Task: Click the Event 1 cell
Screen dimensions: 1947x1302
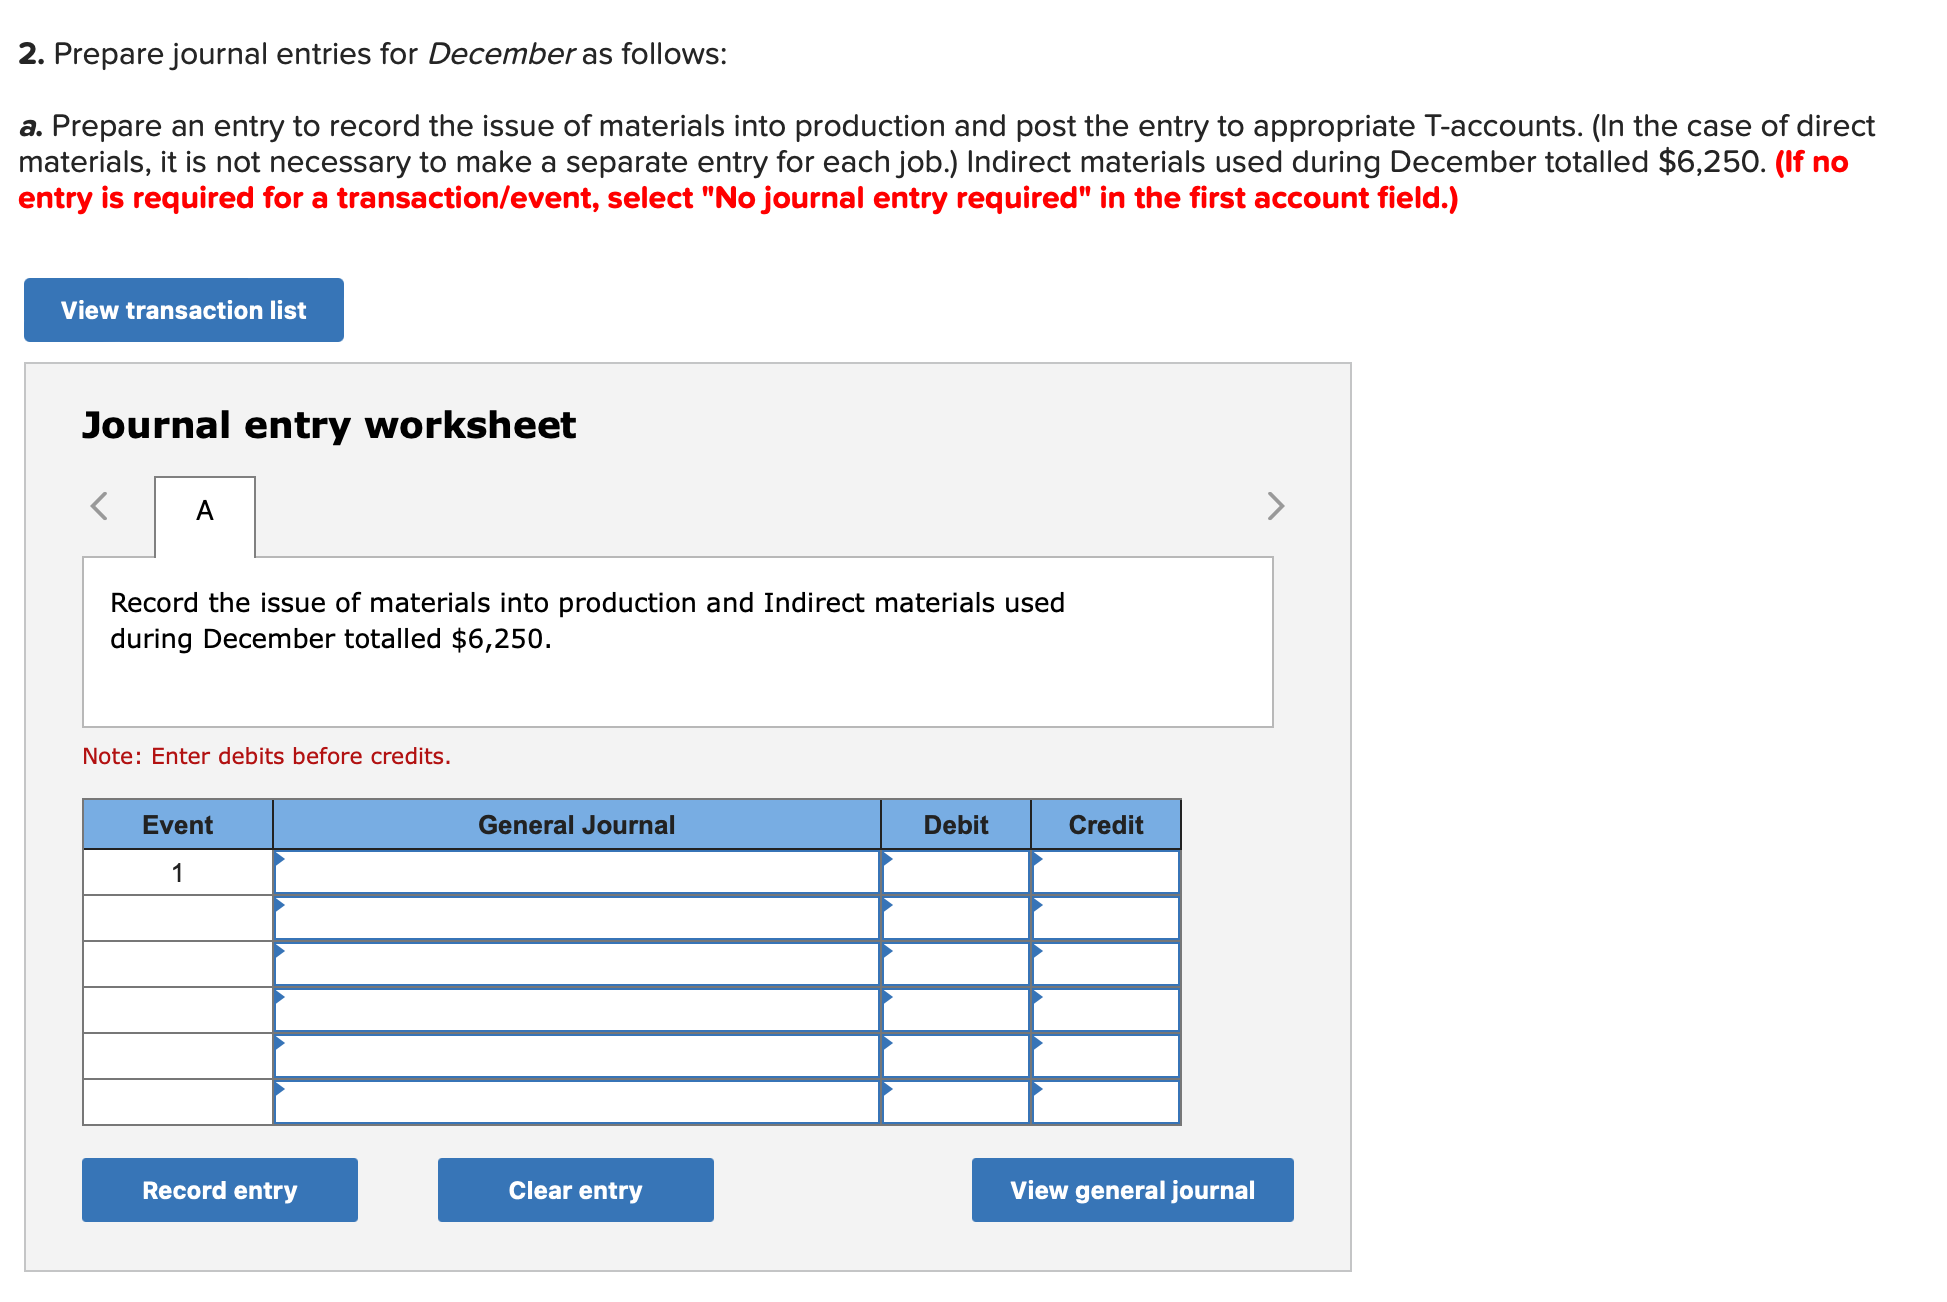Action: 178,873
